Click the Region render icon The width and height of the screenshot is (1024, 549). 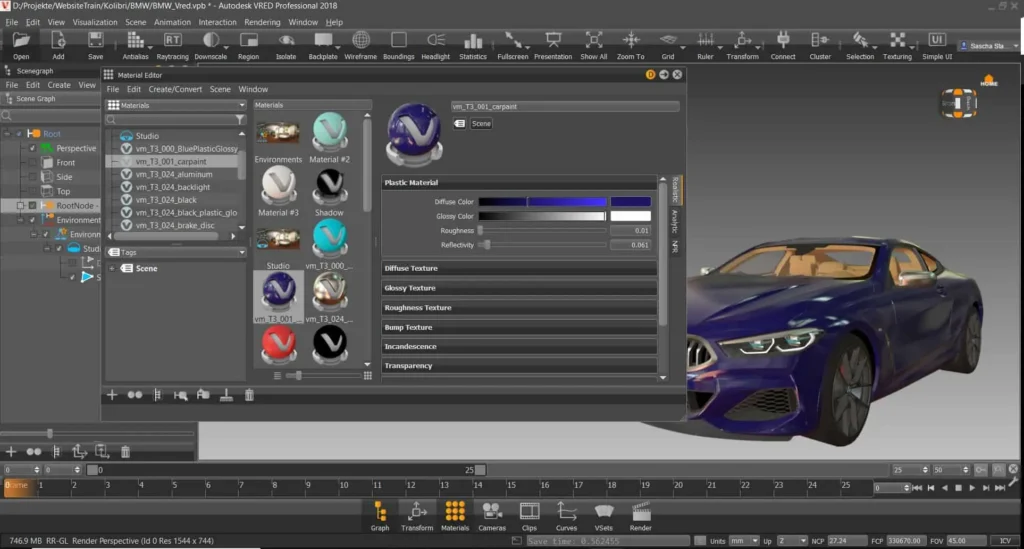click(248, 40)
